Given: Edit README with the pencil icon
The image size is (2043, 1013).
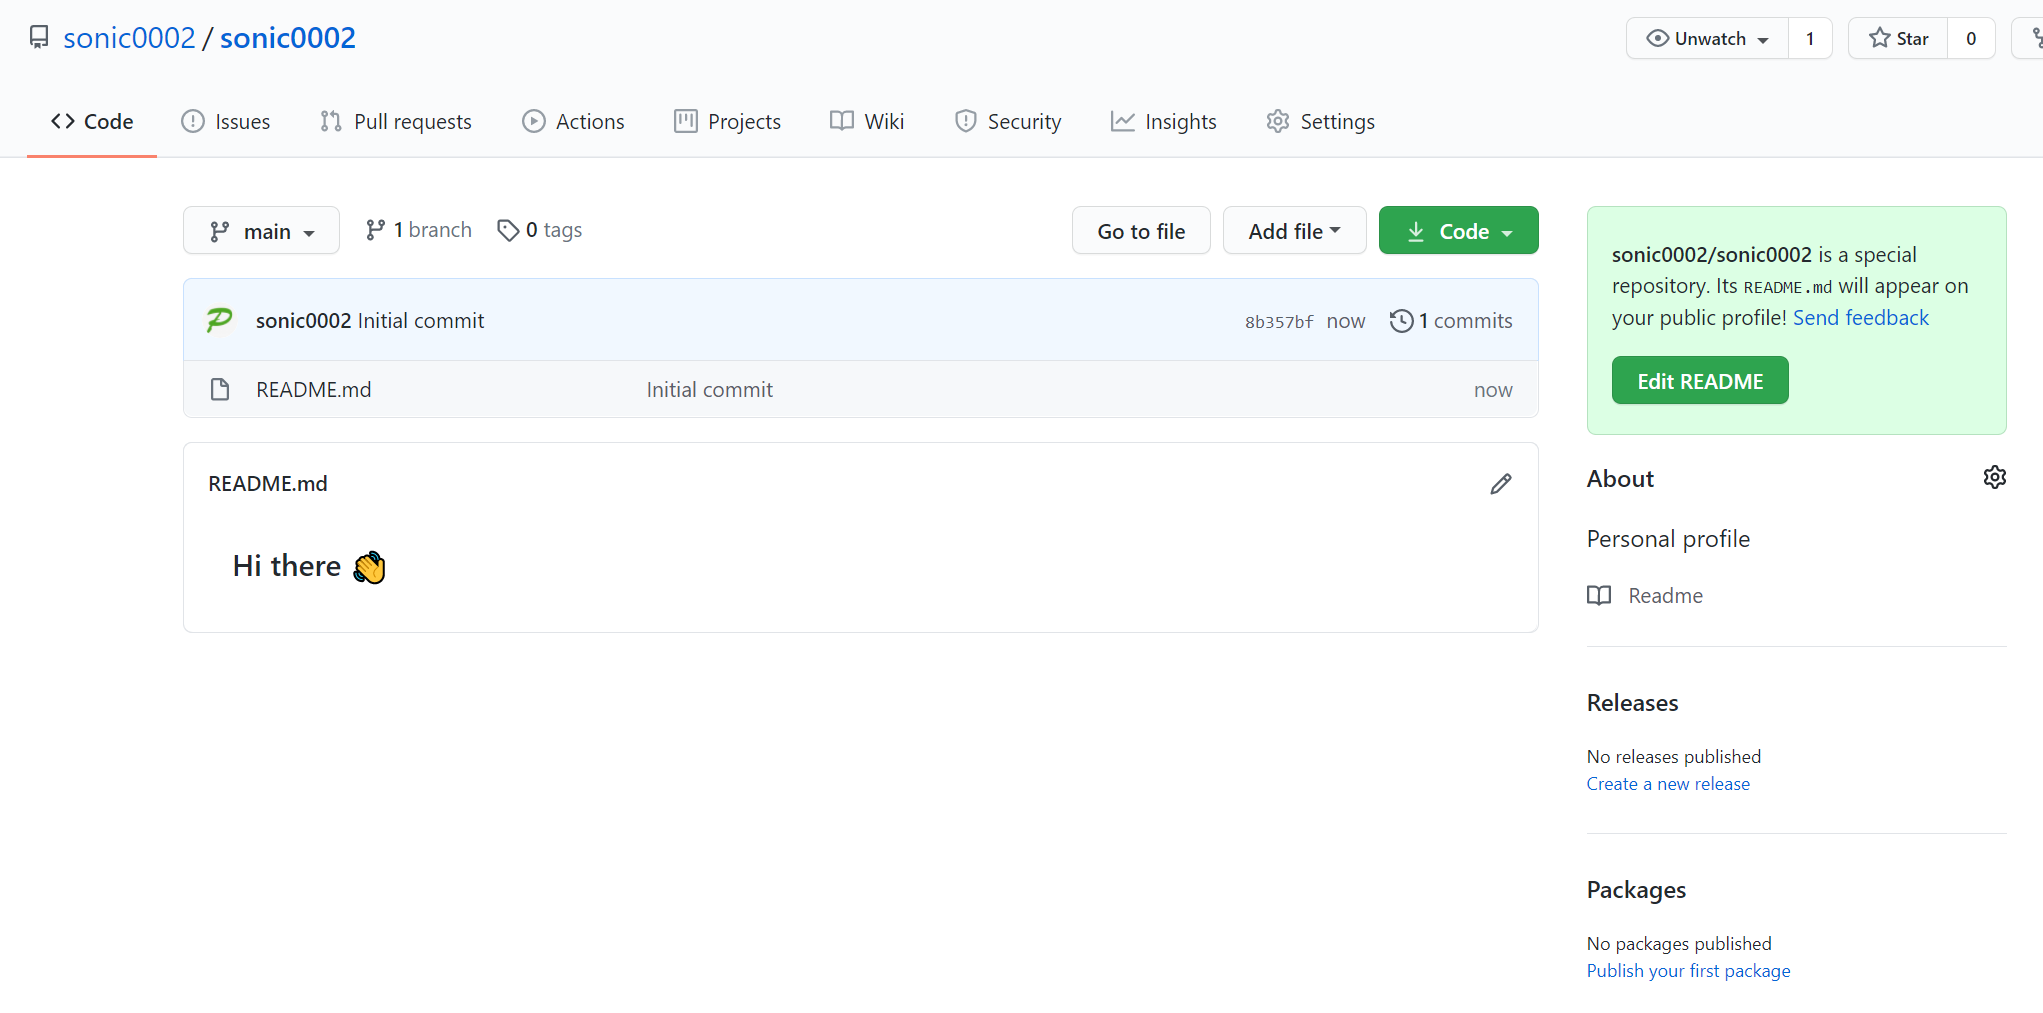Looking at the screenshot, I should pos(1501,484).
